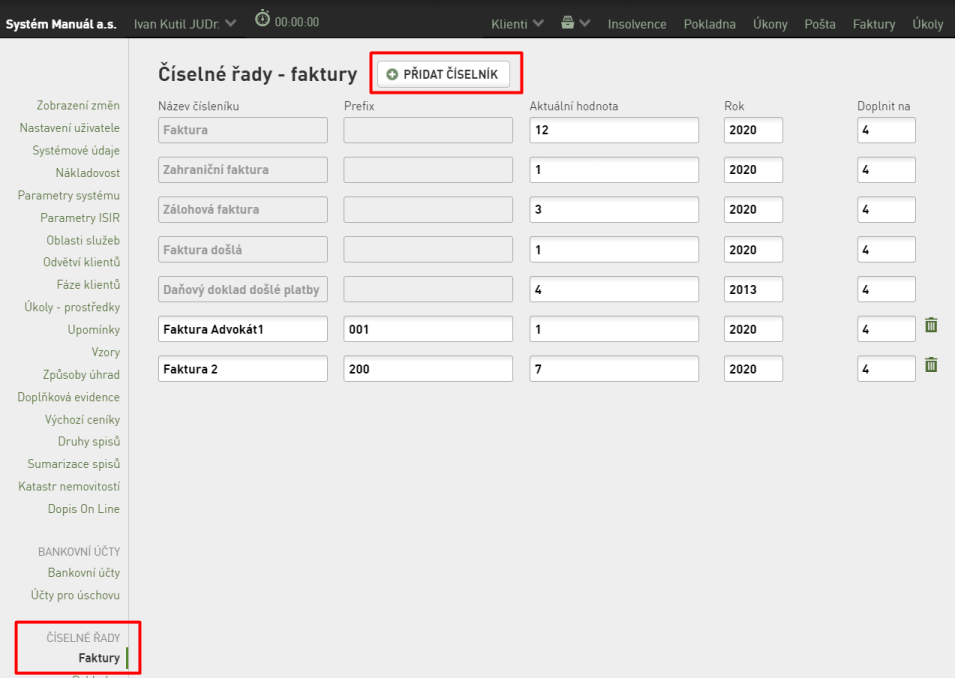
Task: Click the Rok field showing 2013
Action: 753,289
